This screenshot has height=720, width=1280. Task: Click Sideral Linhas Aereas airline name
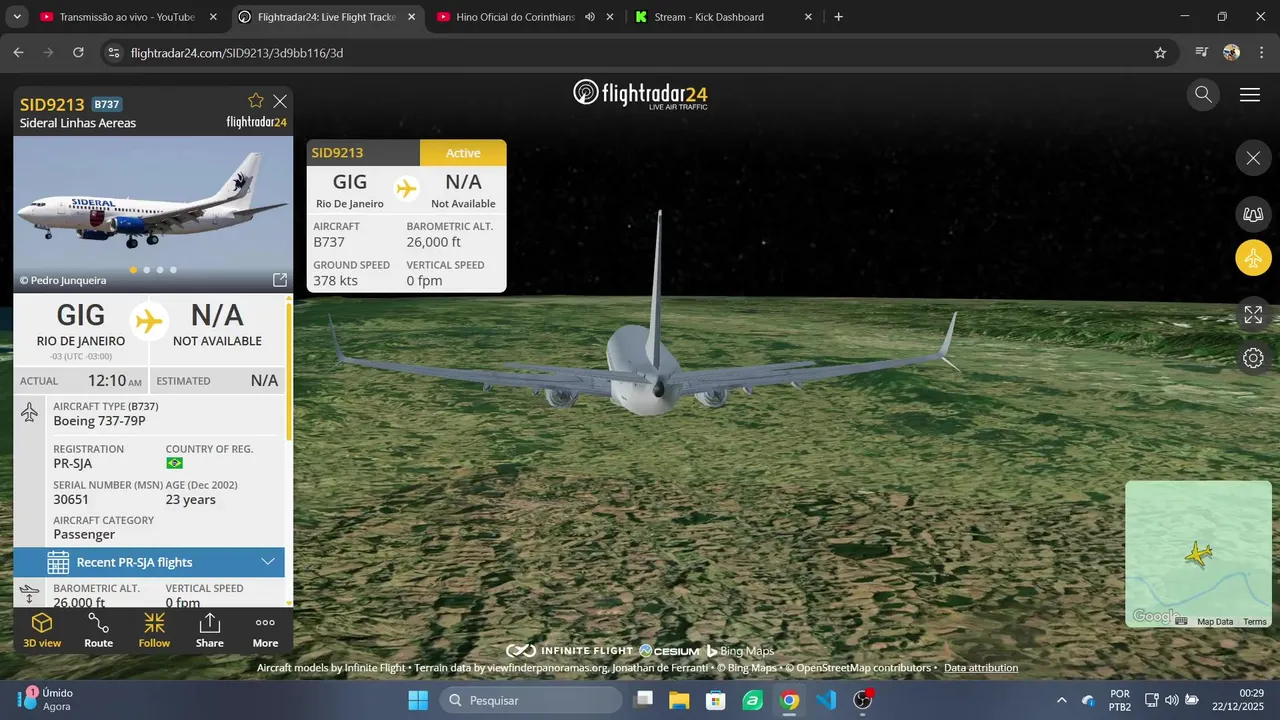78,123
